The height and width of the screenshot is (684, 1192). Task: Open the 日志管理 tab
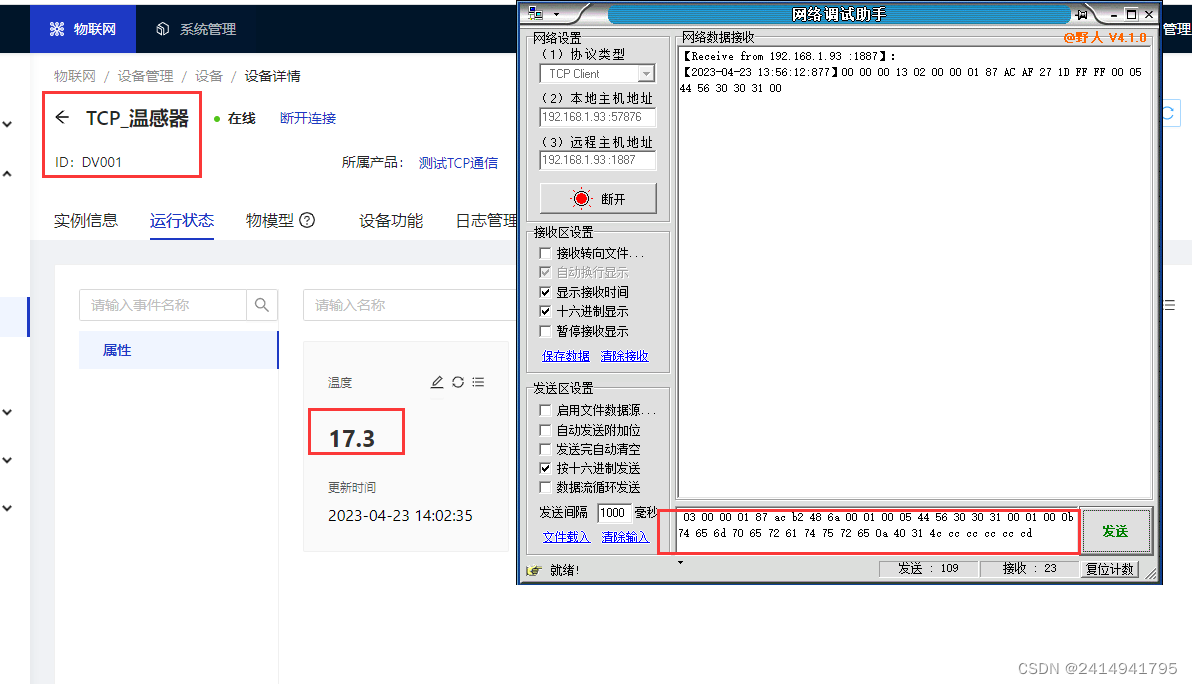pos(485,221)
